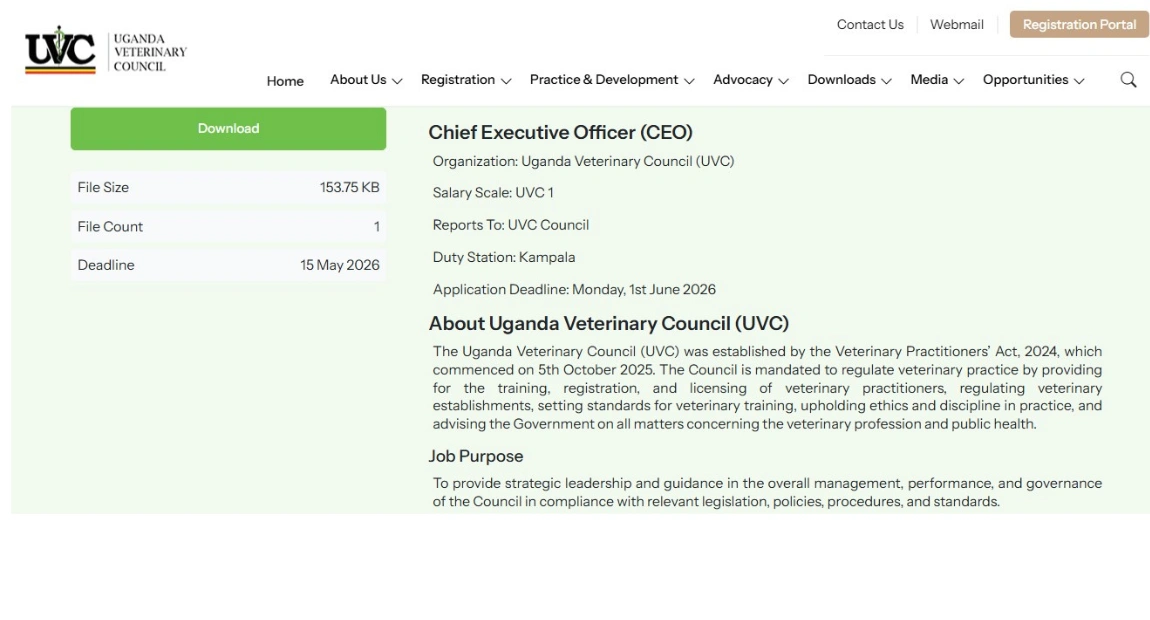
Task: Click the Job Purpose heading
Action: [476, 456]
